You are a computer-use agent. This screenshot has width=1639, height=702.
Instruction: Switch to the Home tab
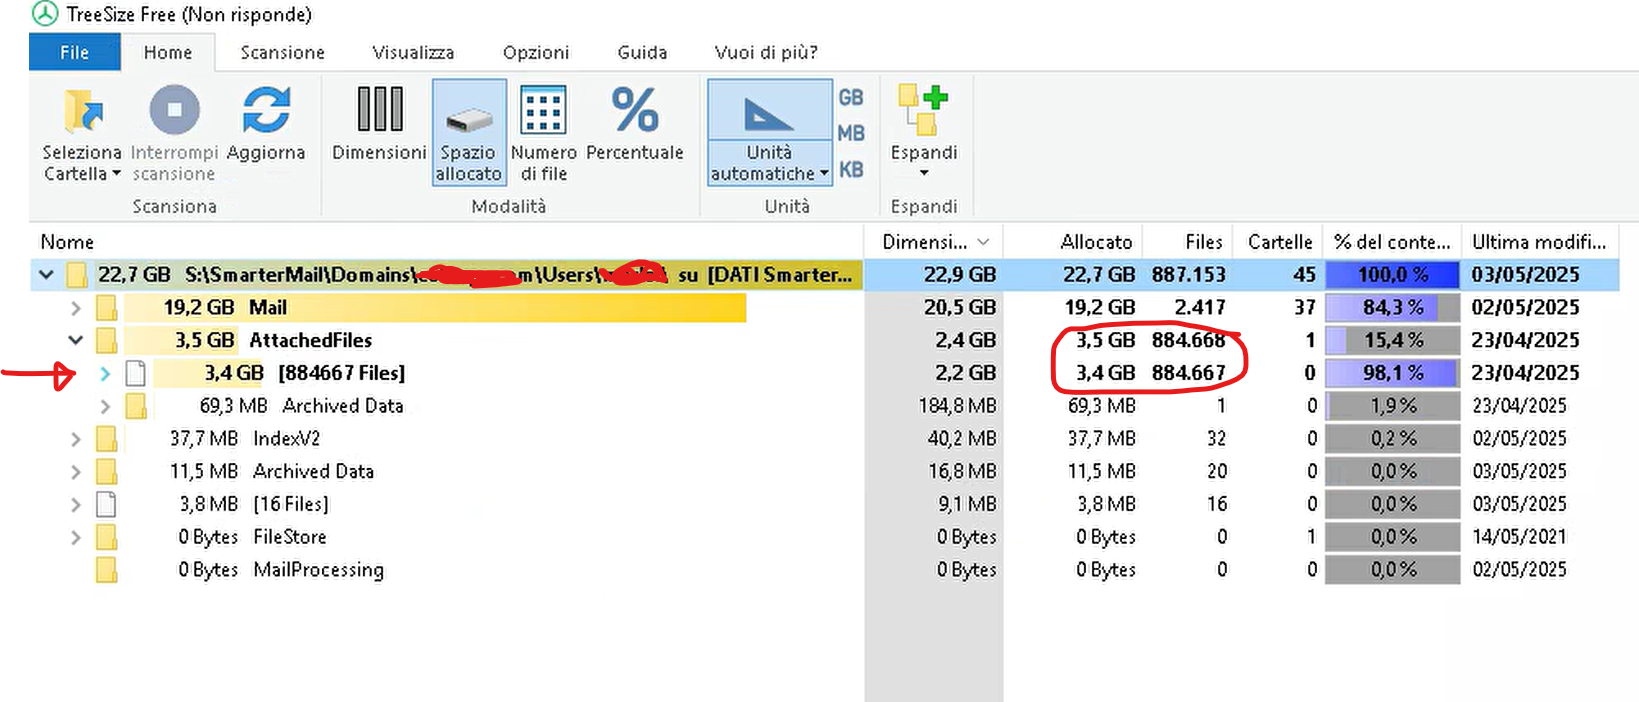click(168, 52)
